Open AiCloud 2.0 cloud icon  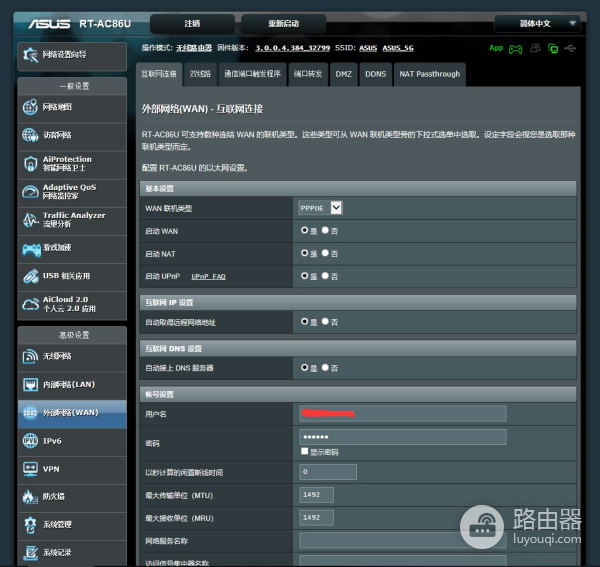30,304
